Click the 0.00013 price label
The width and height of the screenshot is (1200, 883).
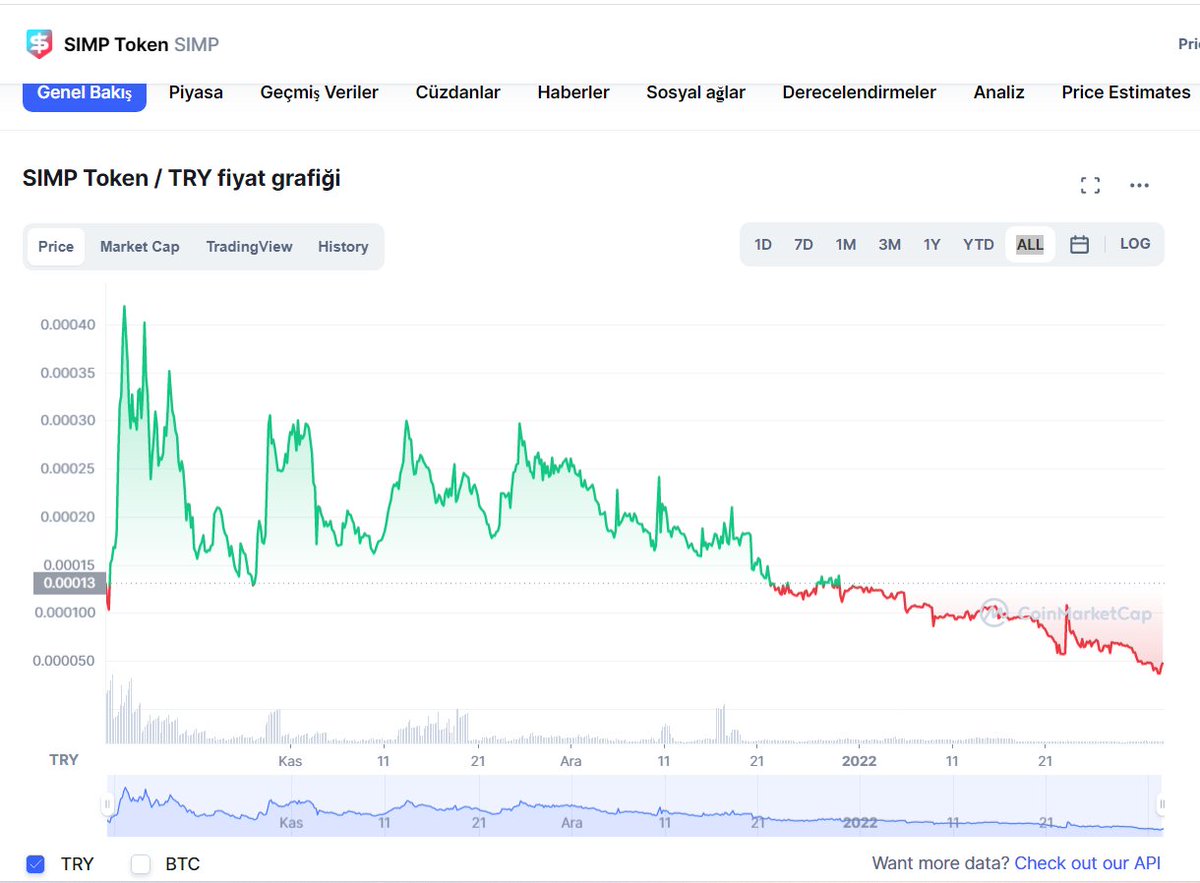coord(70,583)
